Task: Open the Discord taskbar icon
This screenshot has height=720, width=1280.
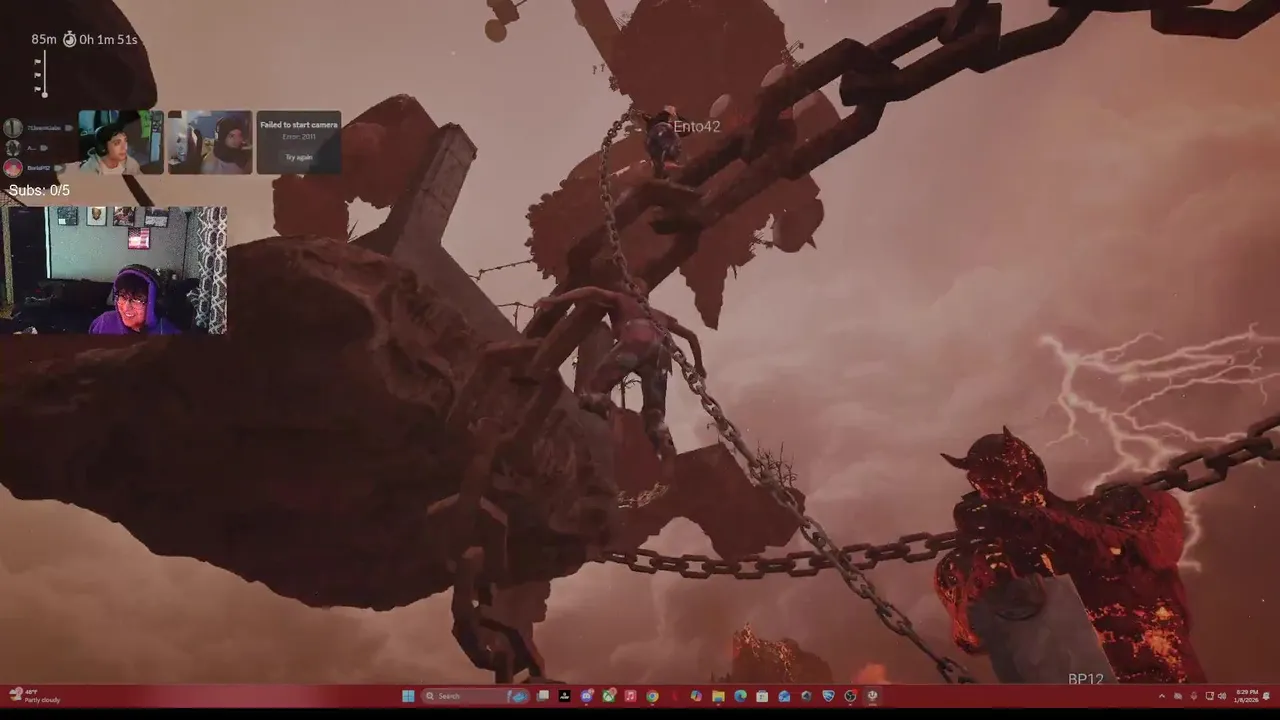Action: pos(587,696)
